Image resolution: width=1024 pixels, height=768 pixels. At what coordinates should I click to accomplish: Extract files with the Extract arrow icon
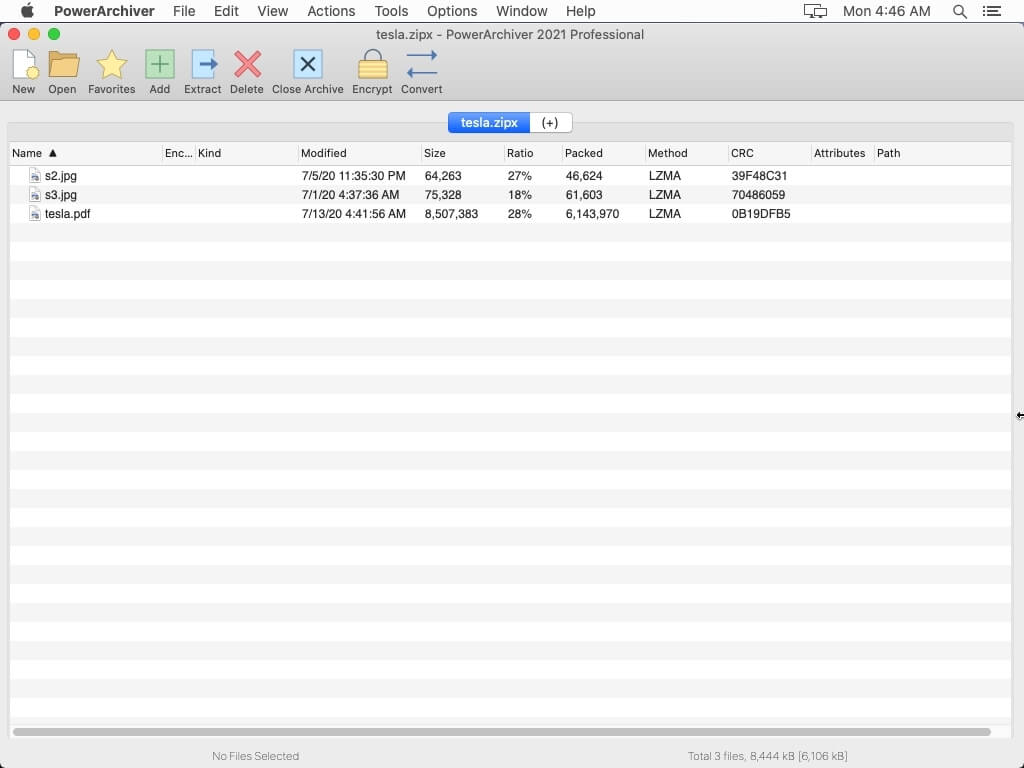(204, 65)
